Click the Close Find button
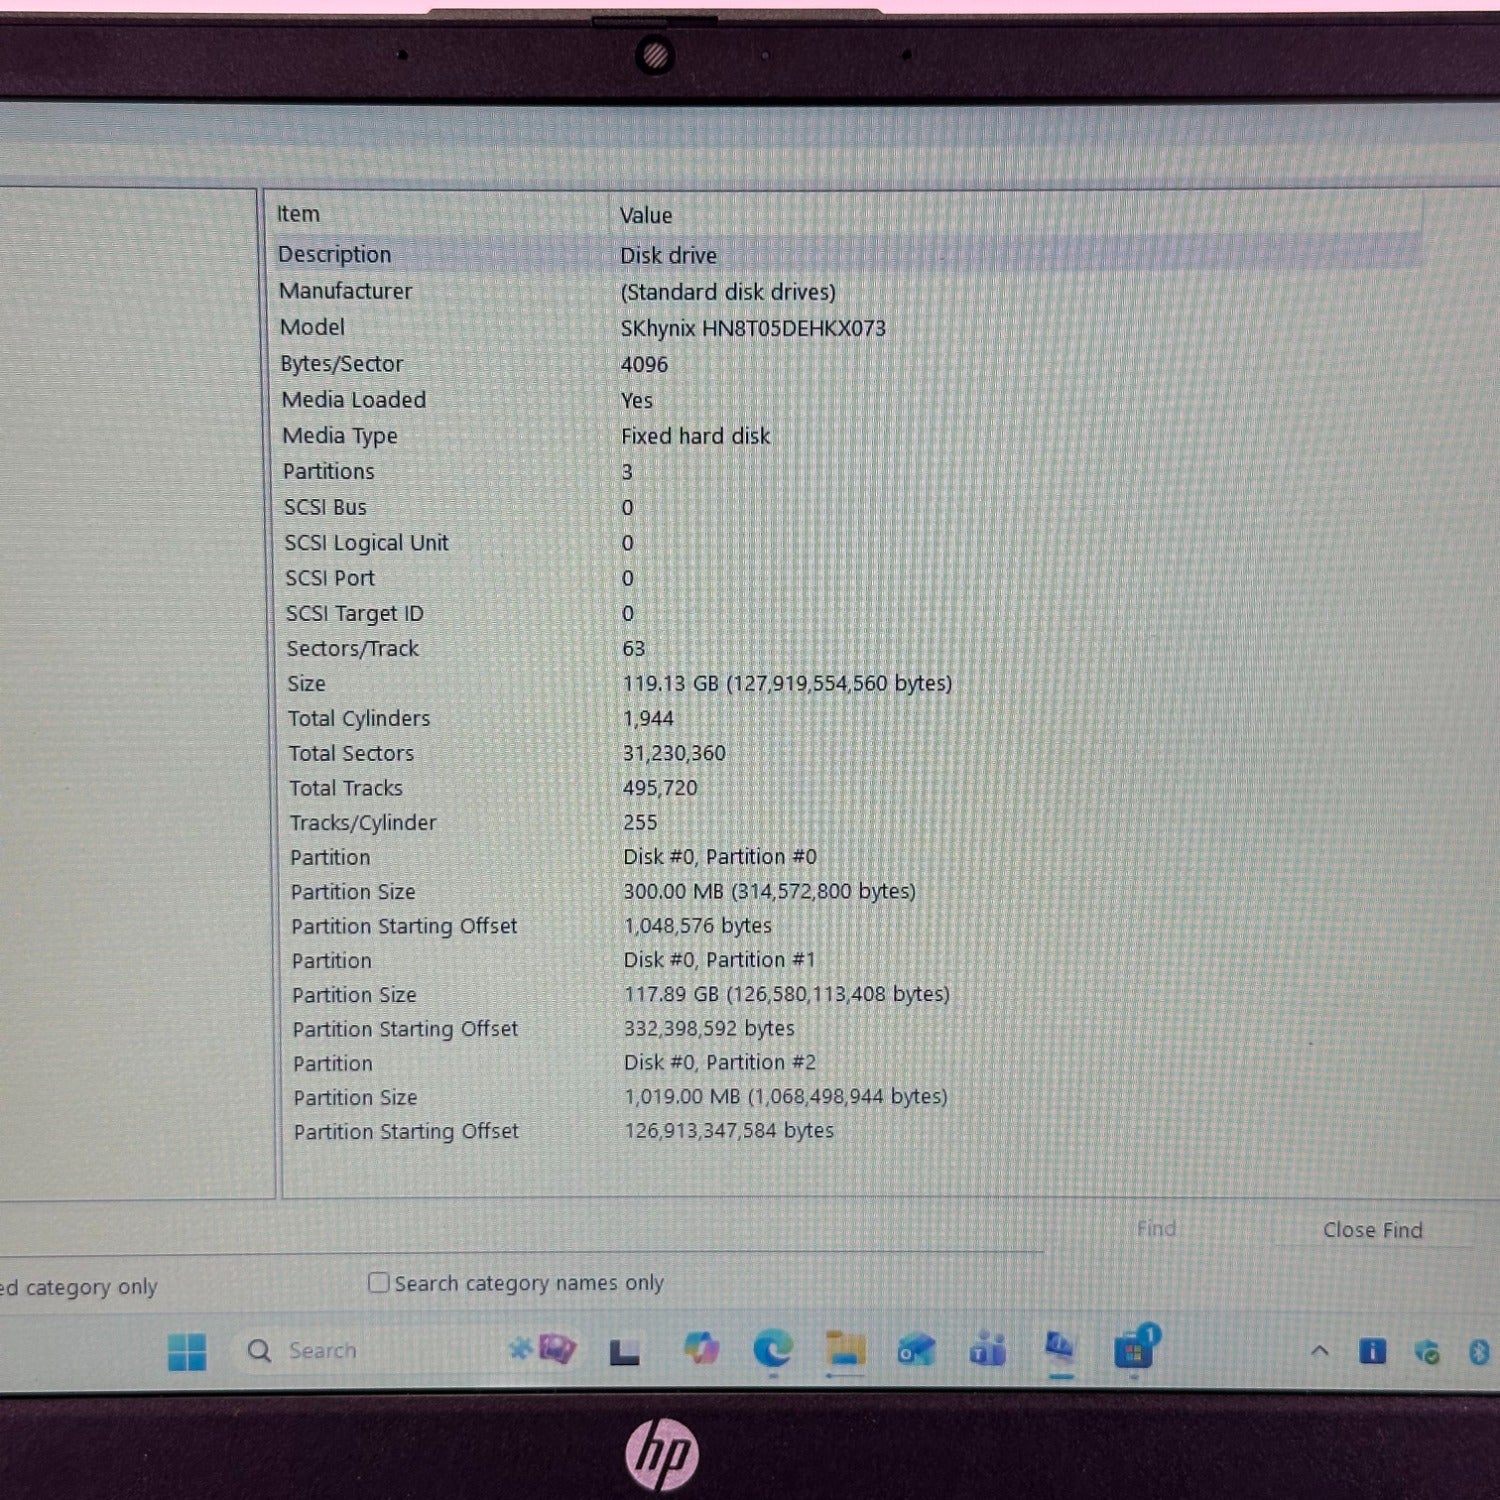 tap(1372, 1230)
